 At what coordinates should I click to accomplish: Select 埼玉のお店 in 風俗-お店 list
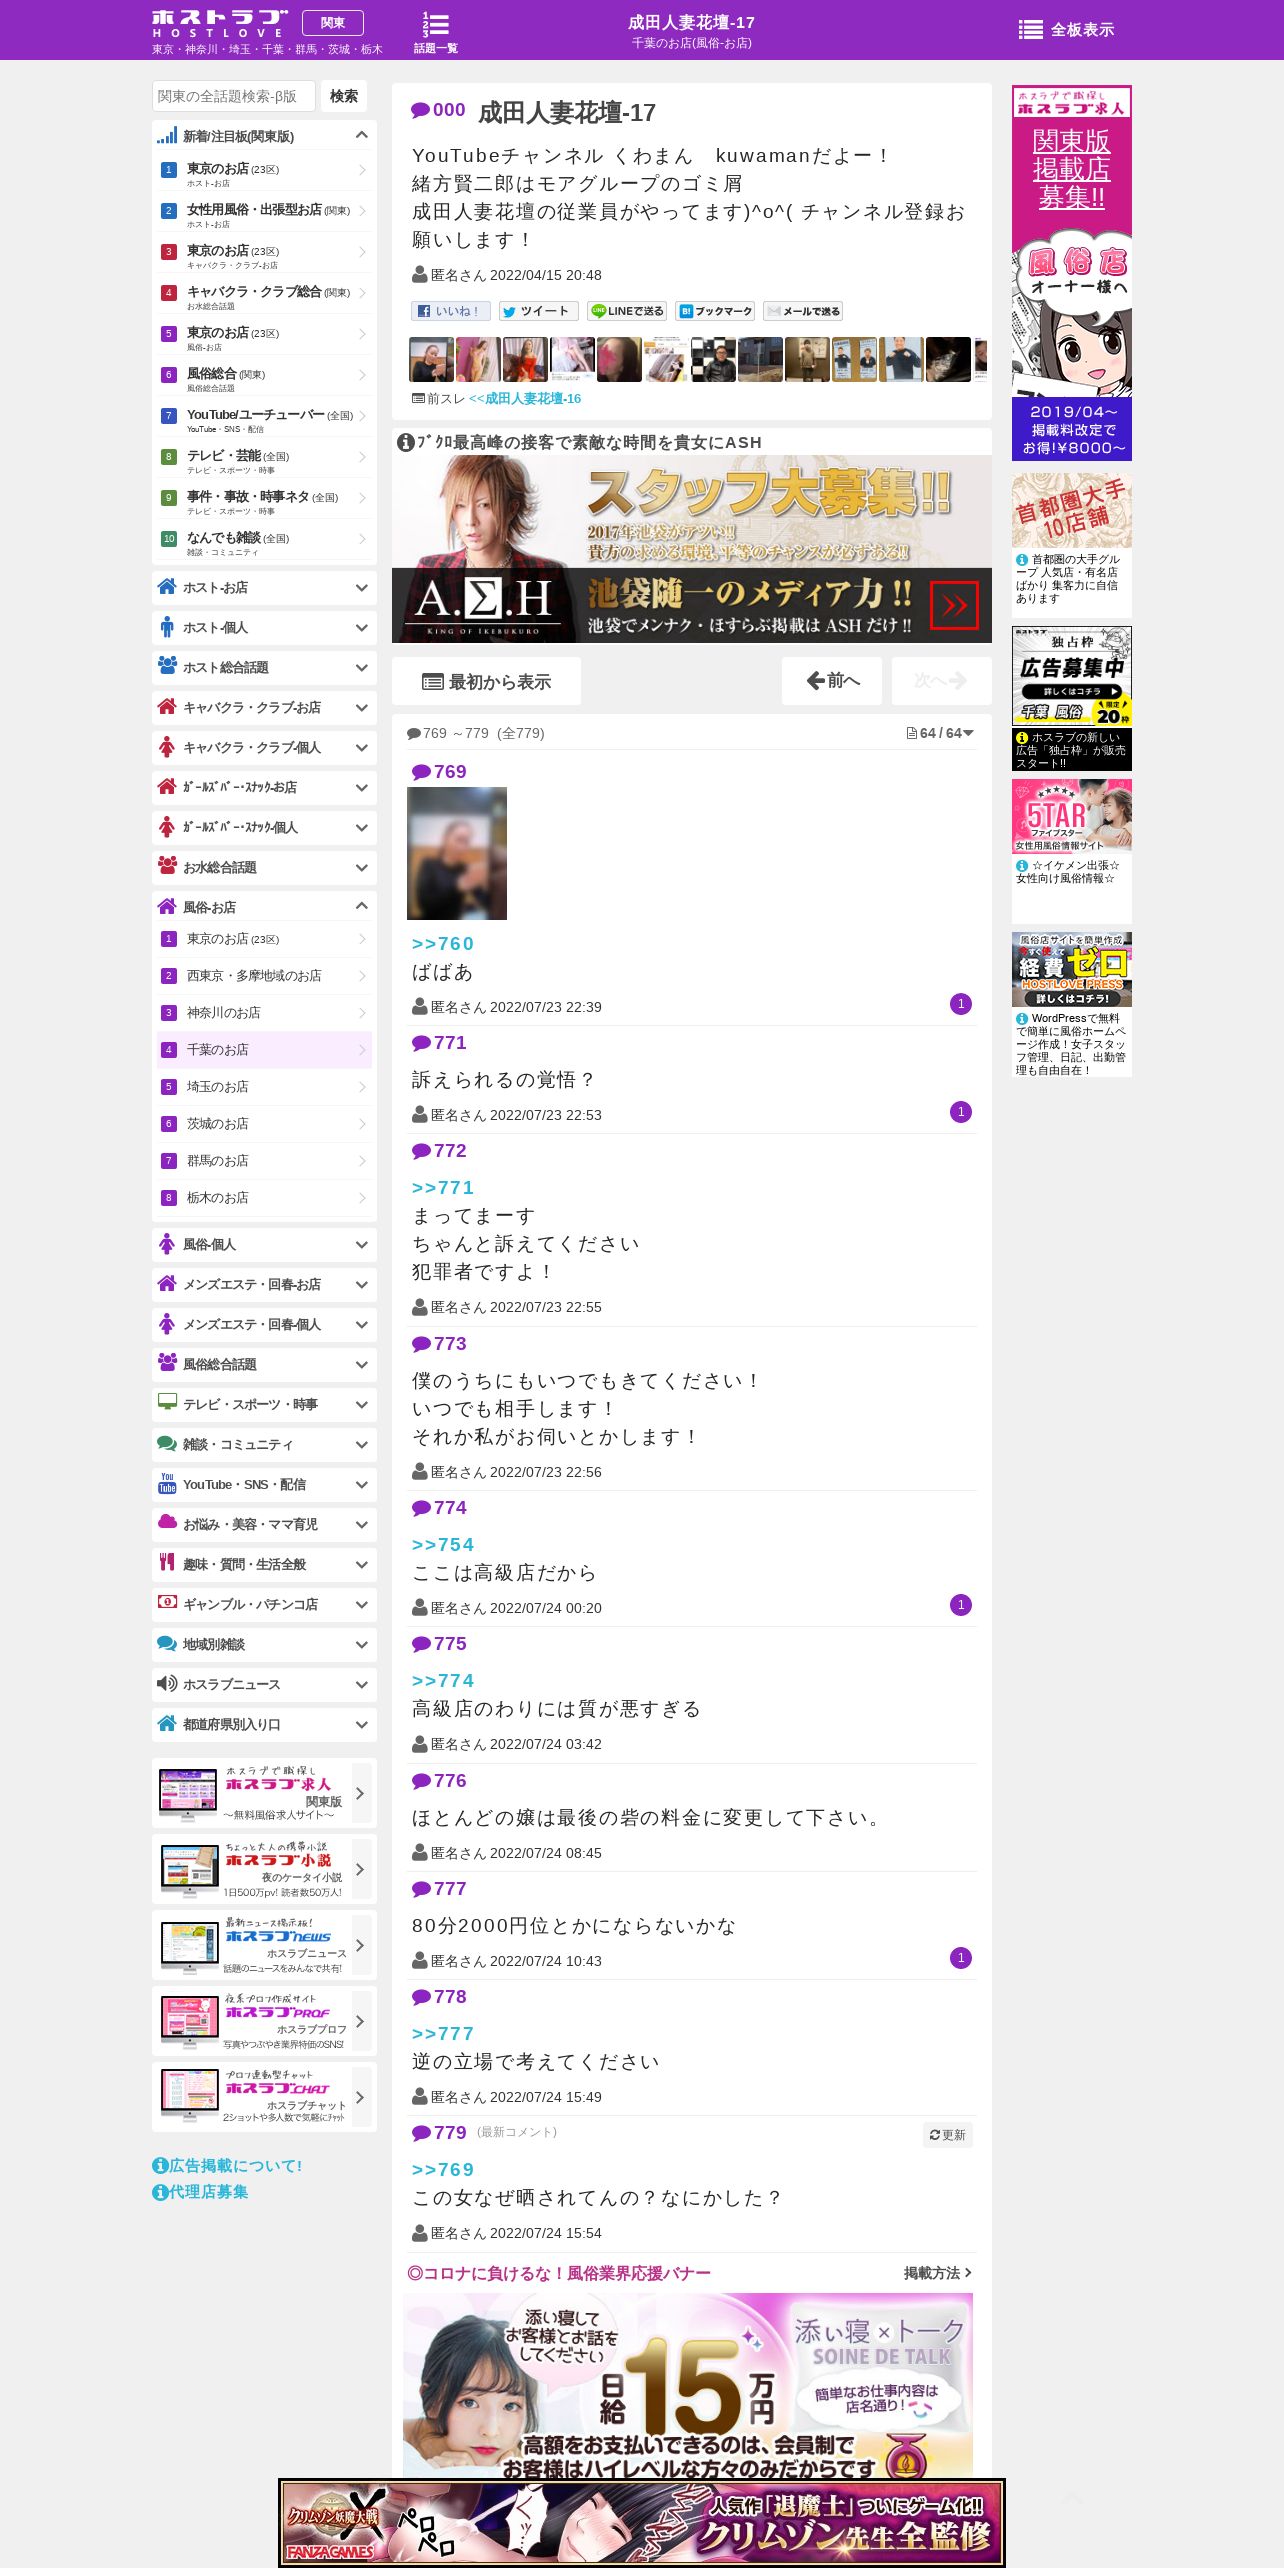pos(264,1086)
